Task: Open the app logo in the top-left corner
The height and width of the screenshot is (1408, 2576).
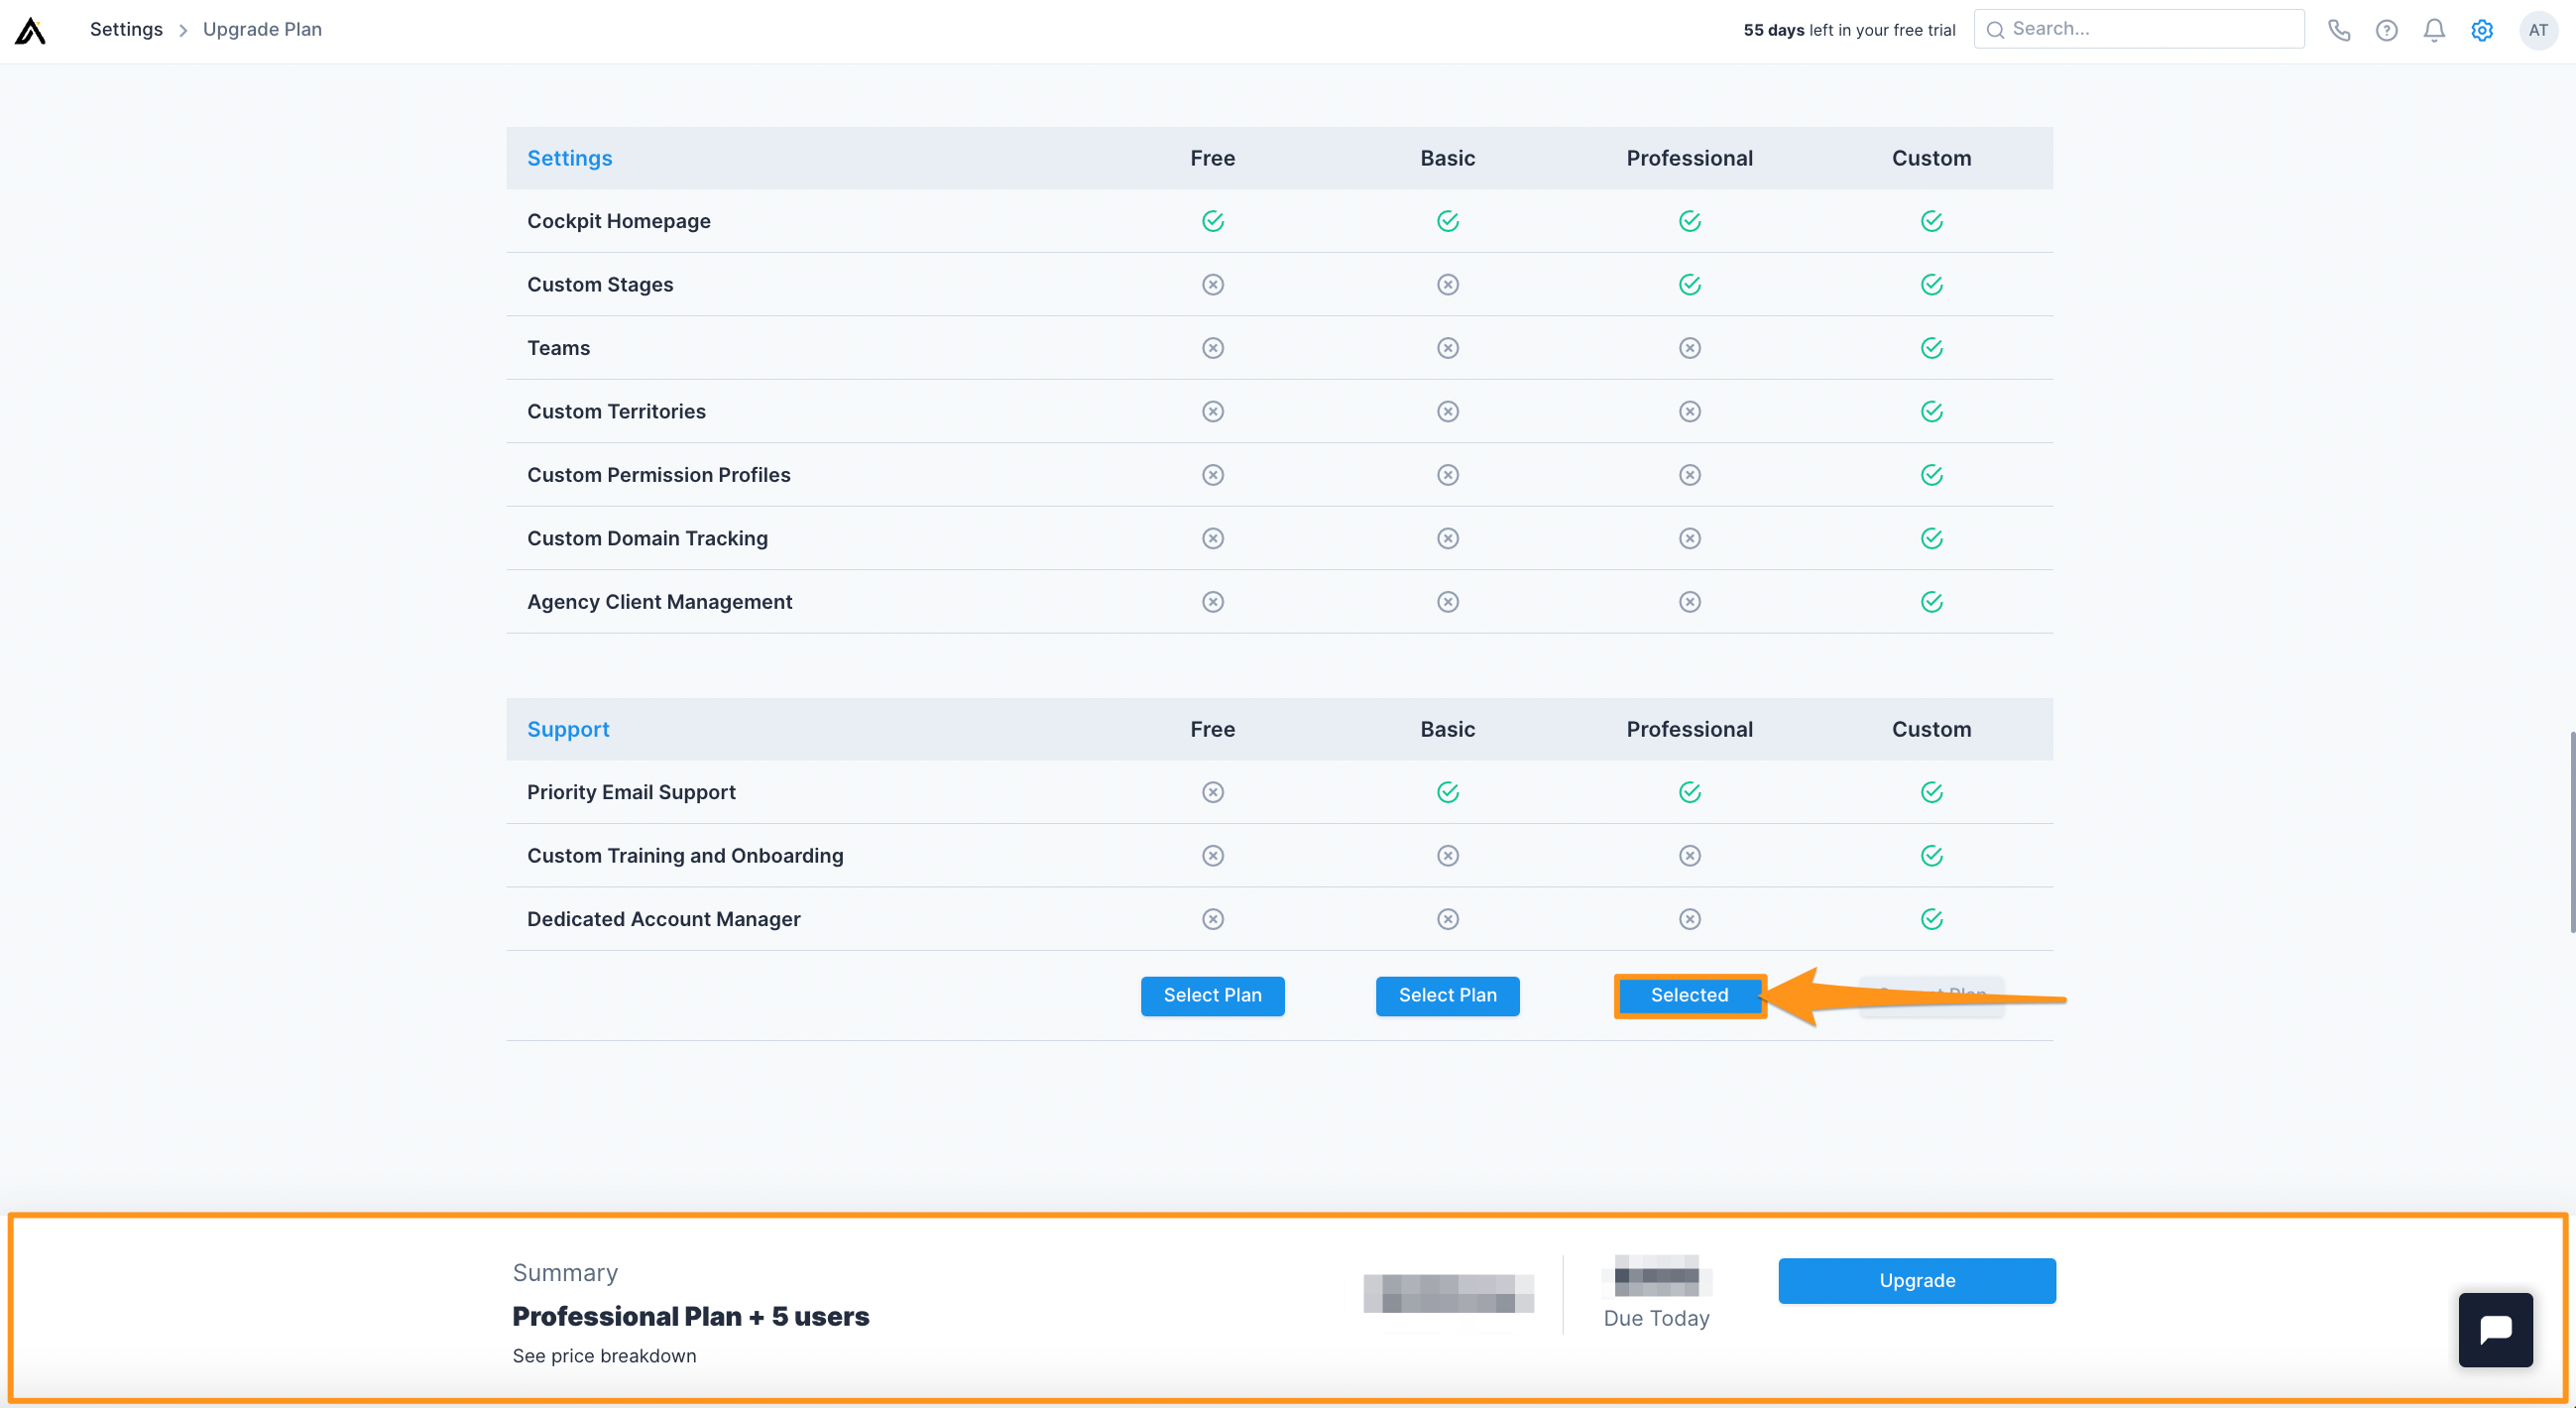Action: click(x=30, y=30)
